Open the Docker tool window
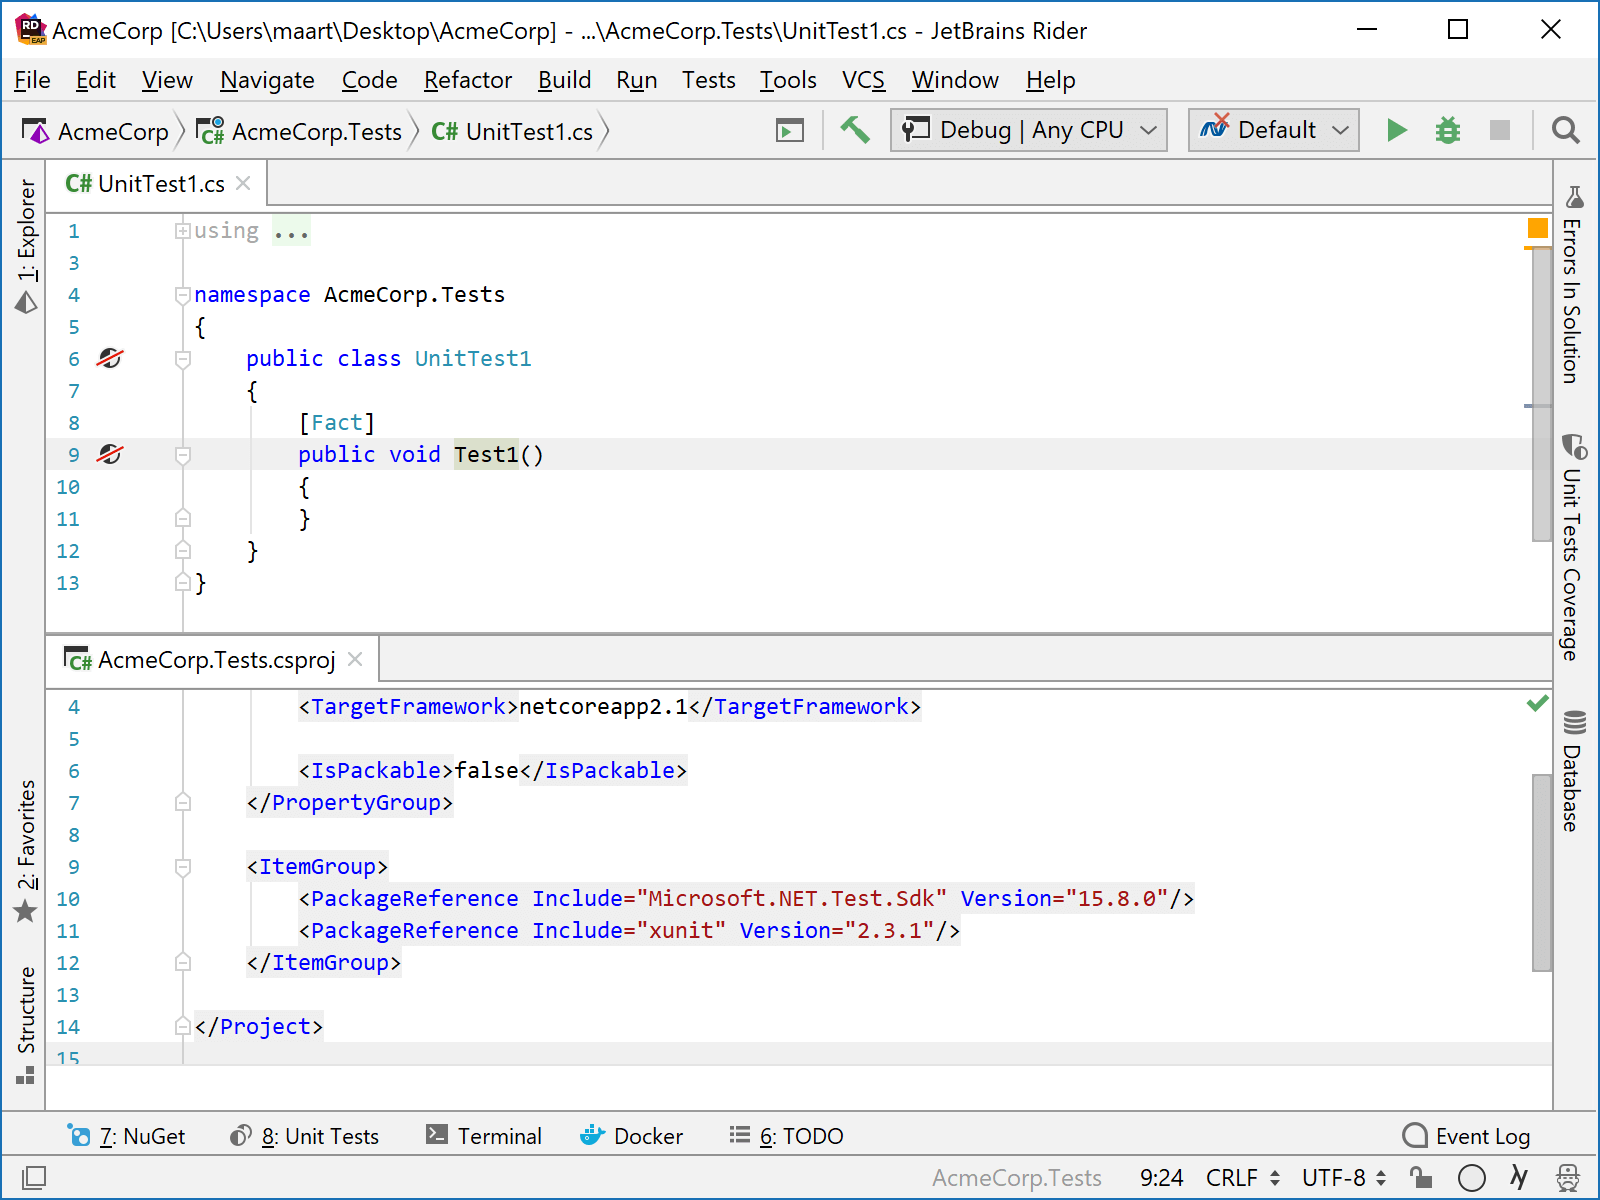1600x1200 pixels. tap(632, 1136)
